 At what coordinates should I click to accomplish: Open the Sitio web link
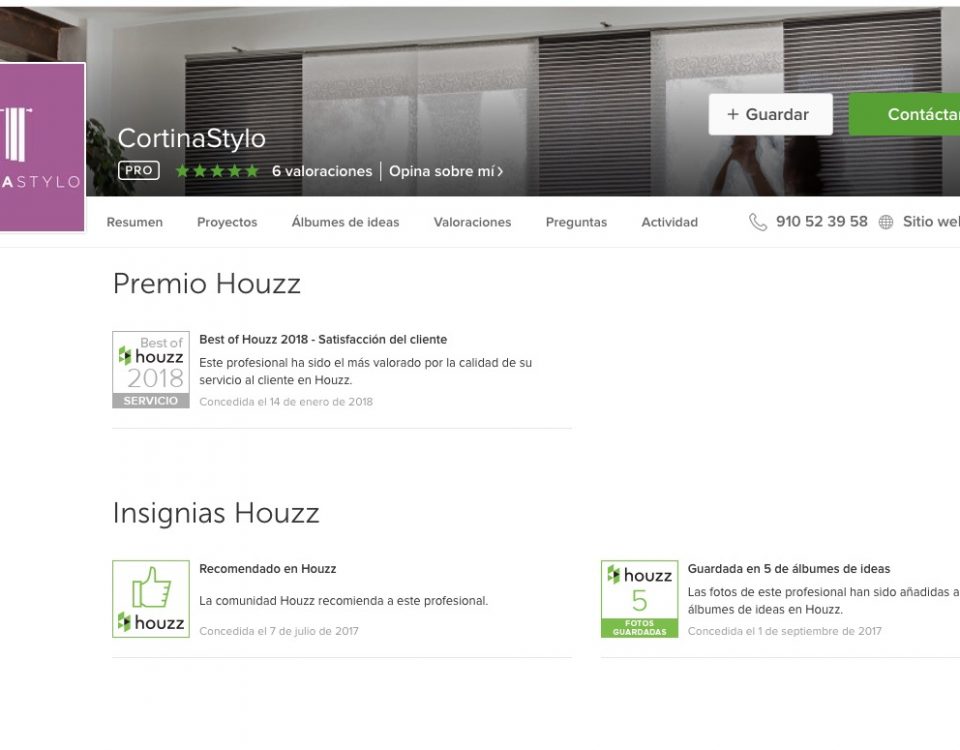[931, 222]
